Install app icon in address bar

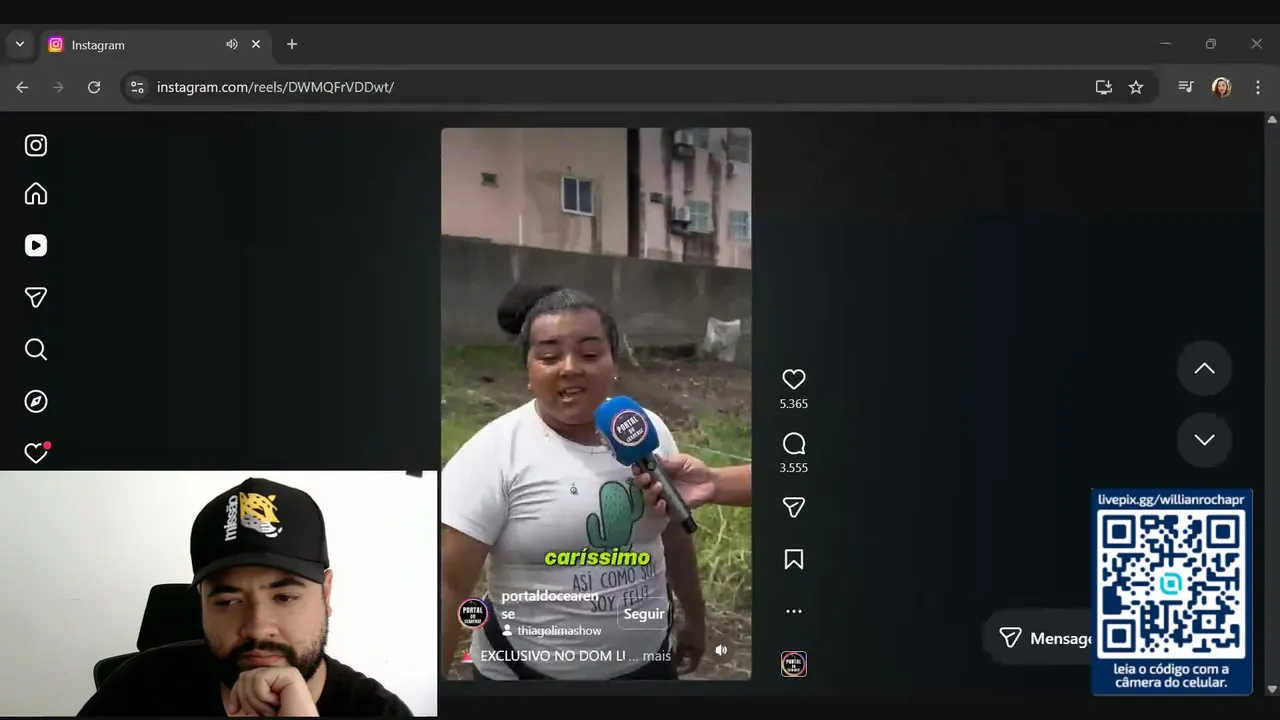1104,87
